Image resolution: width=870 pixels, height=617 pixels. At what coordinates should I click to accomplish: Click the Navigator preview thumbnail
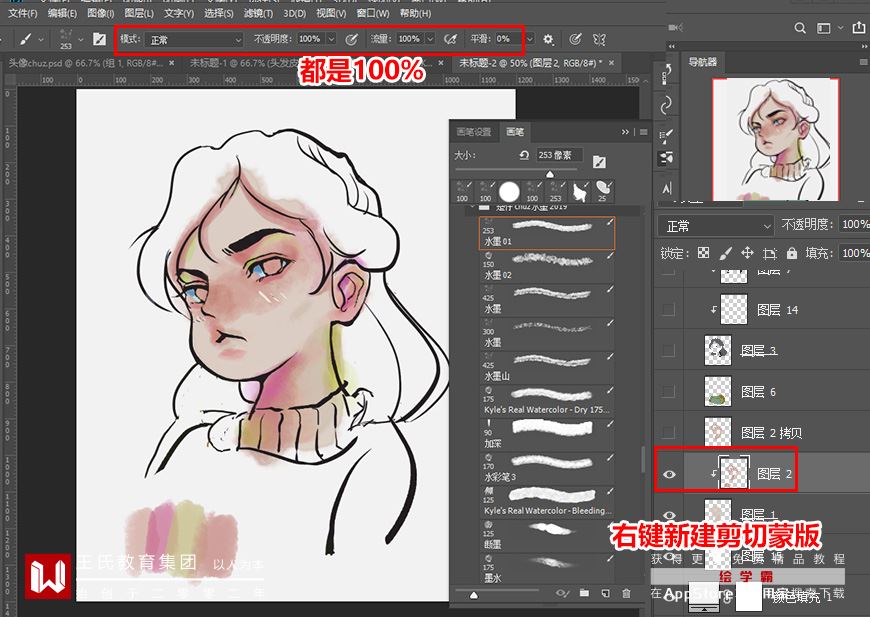[x=776, y=140]
